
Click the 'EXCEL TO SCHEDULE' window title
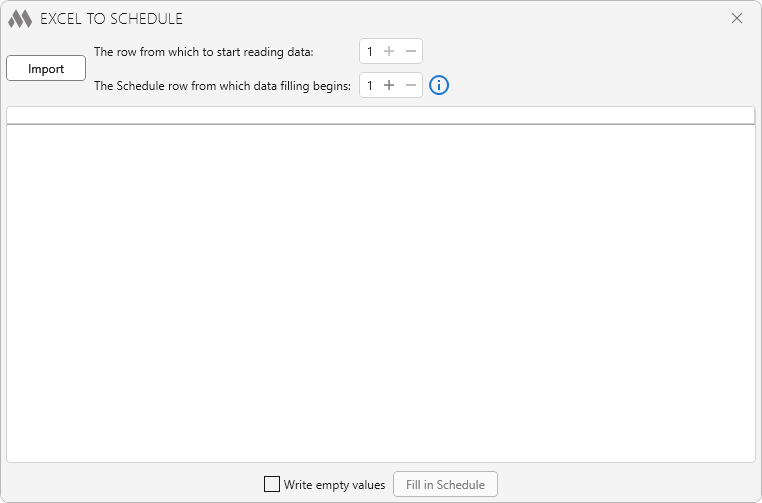click(x=111, y=19)
